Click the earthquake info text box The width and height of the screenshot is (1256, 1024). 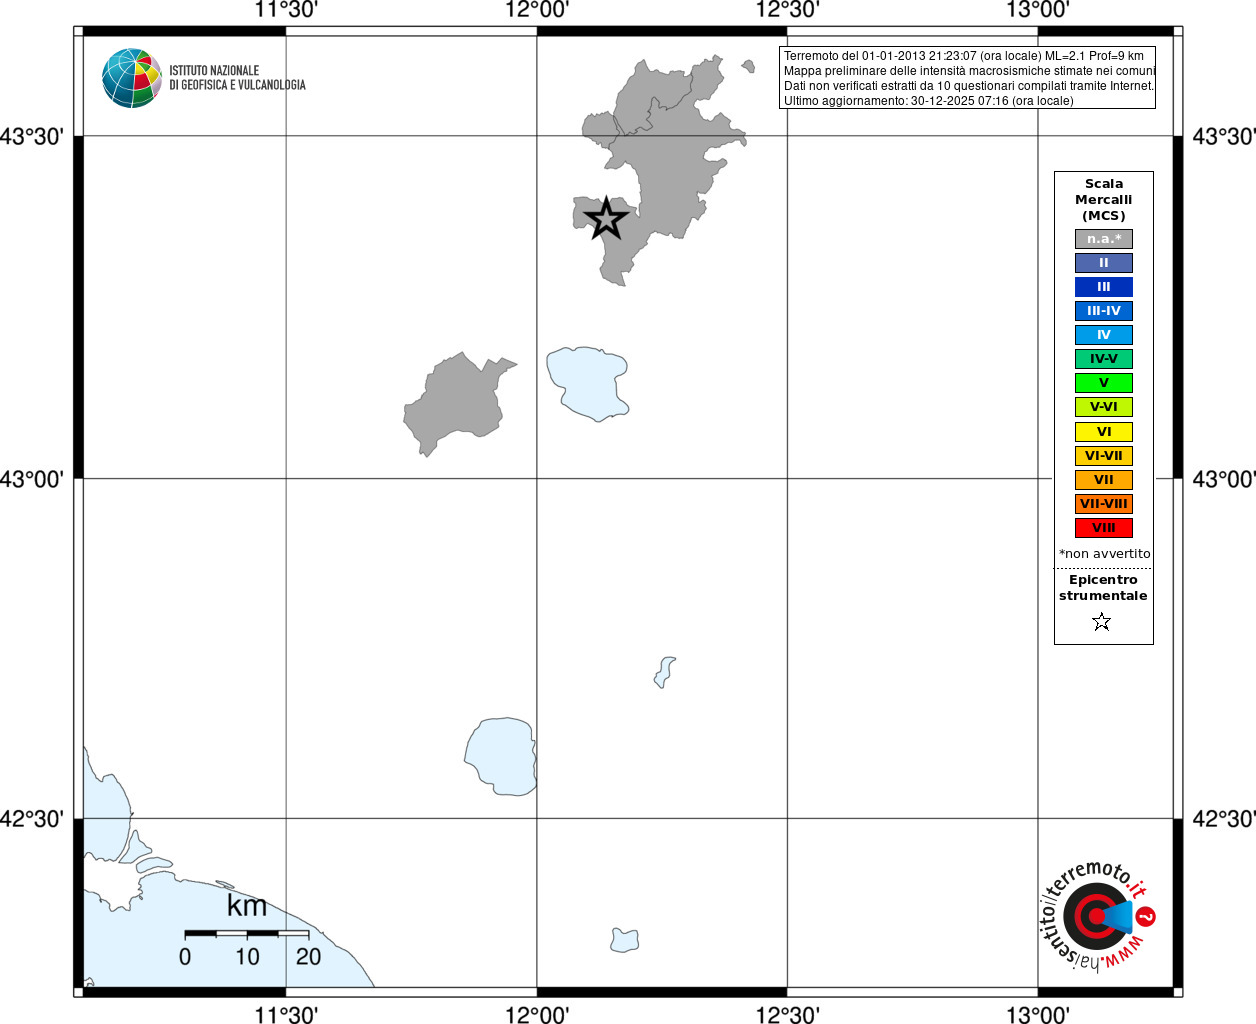(968, 78)
